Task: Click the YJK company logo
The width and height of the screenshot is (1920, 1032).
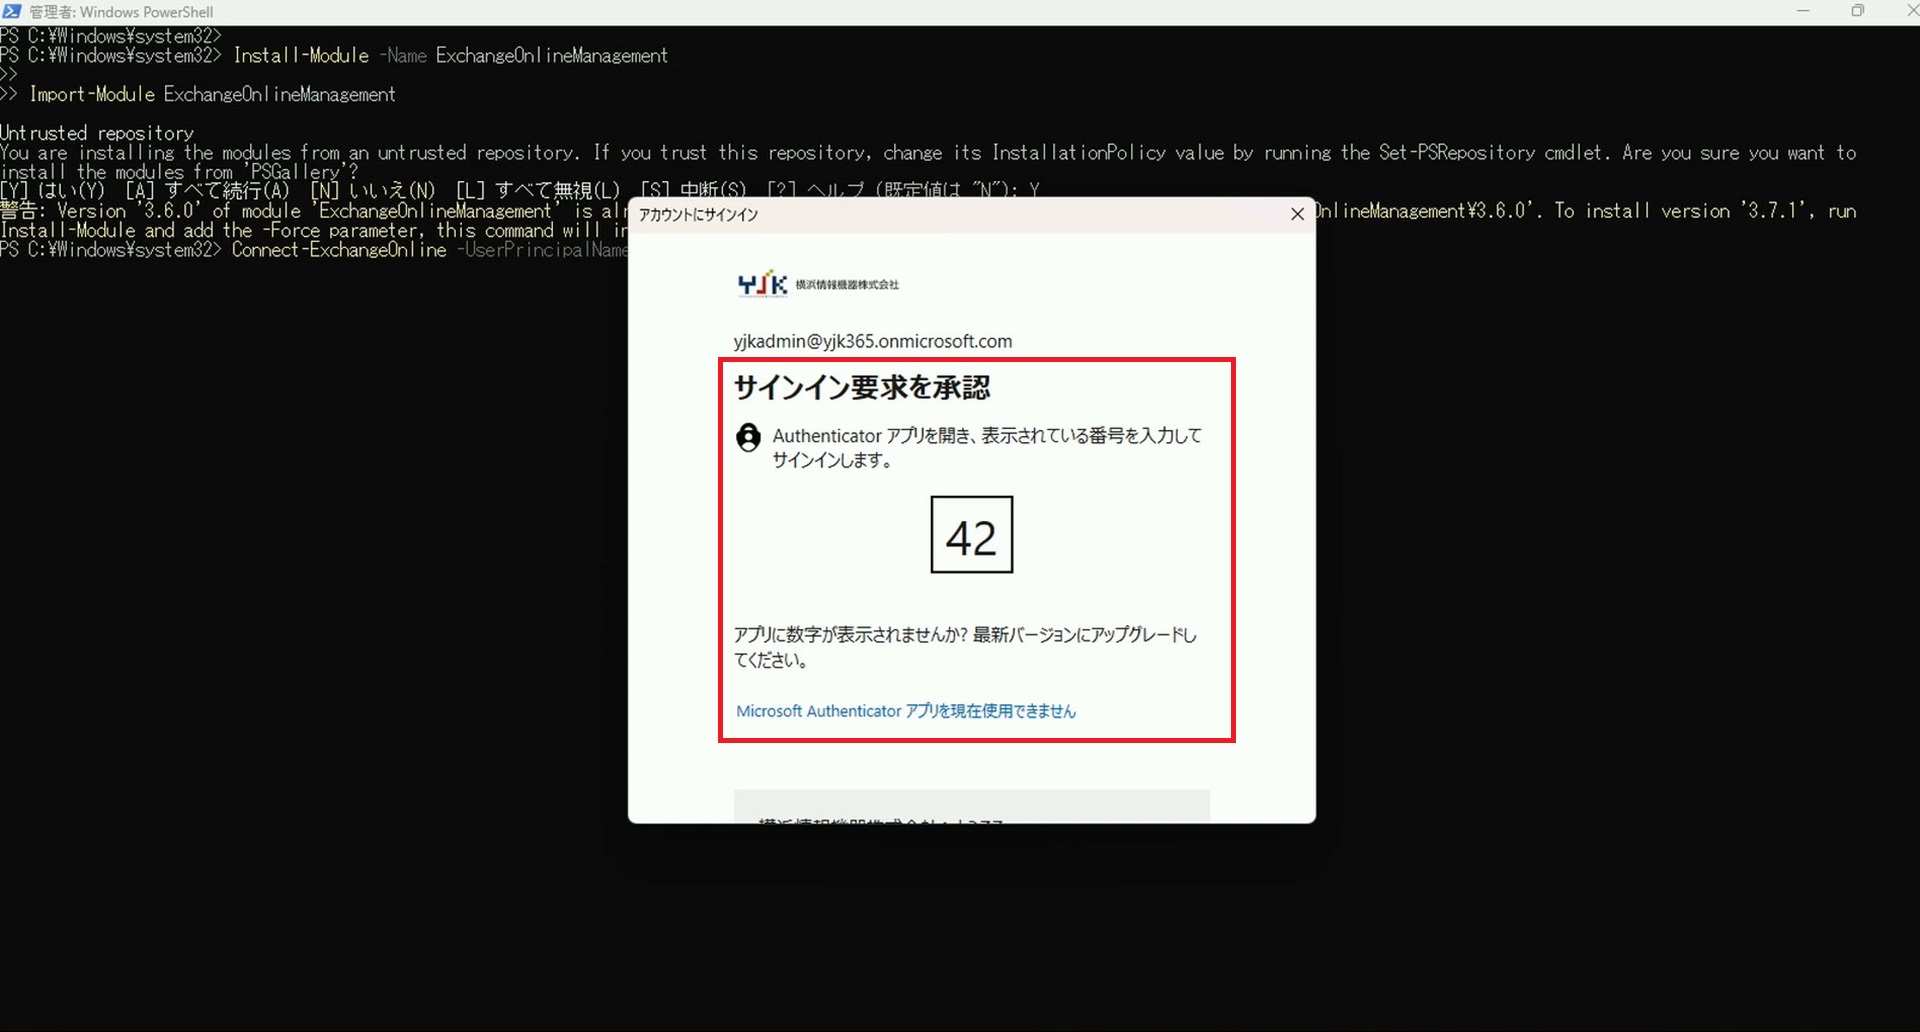Action: (x=817, y=285)
